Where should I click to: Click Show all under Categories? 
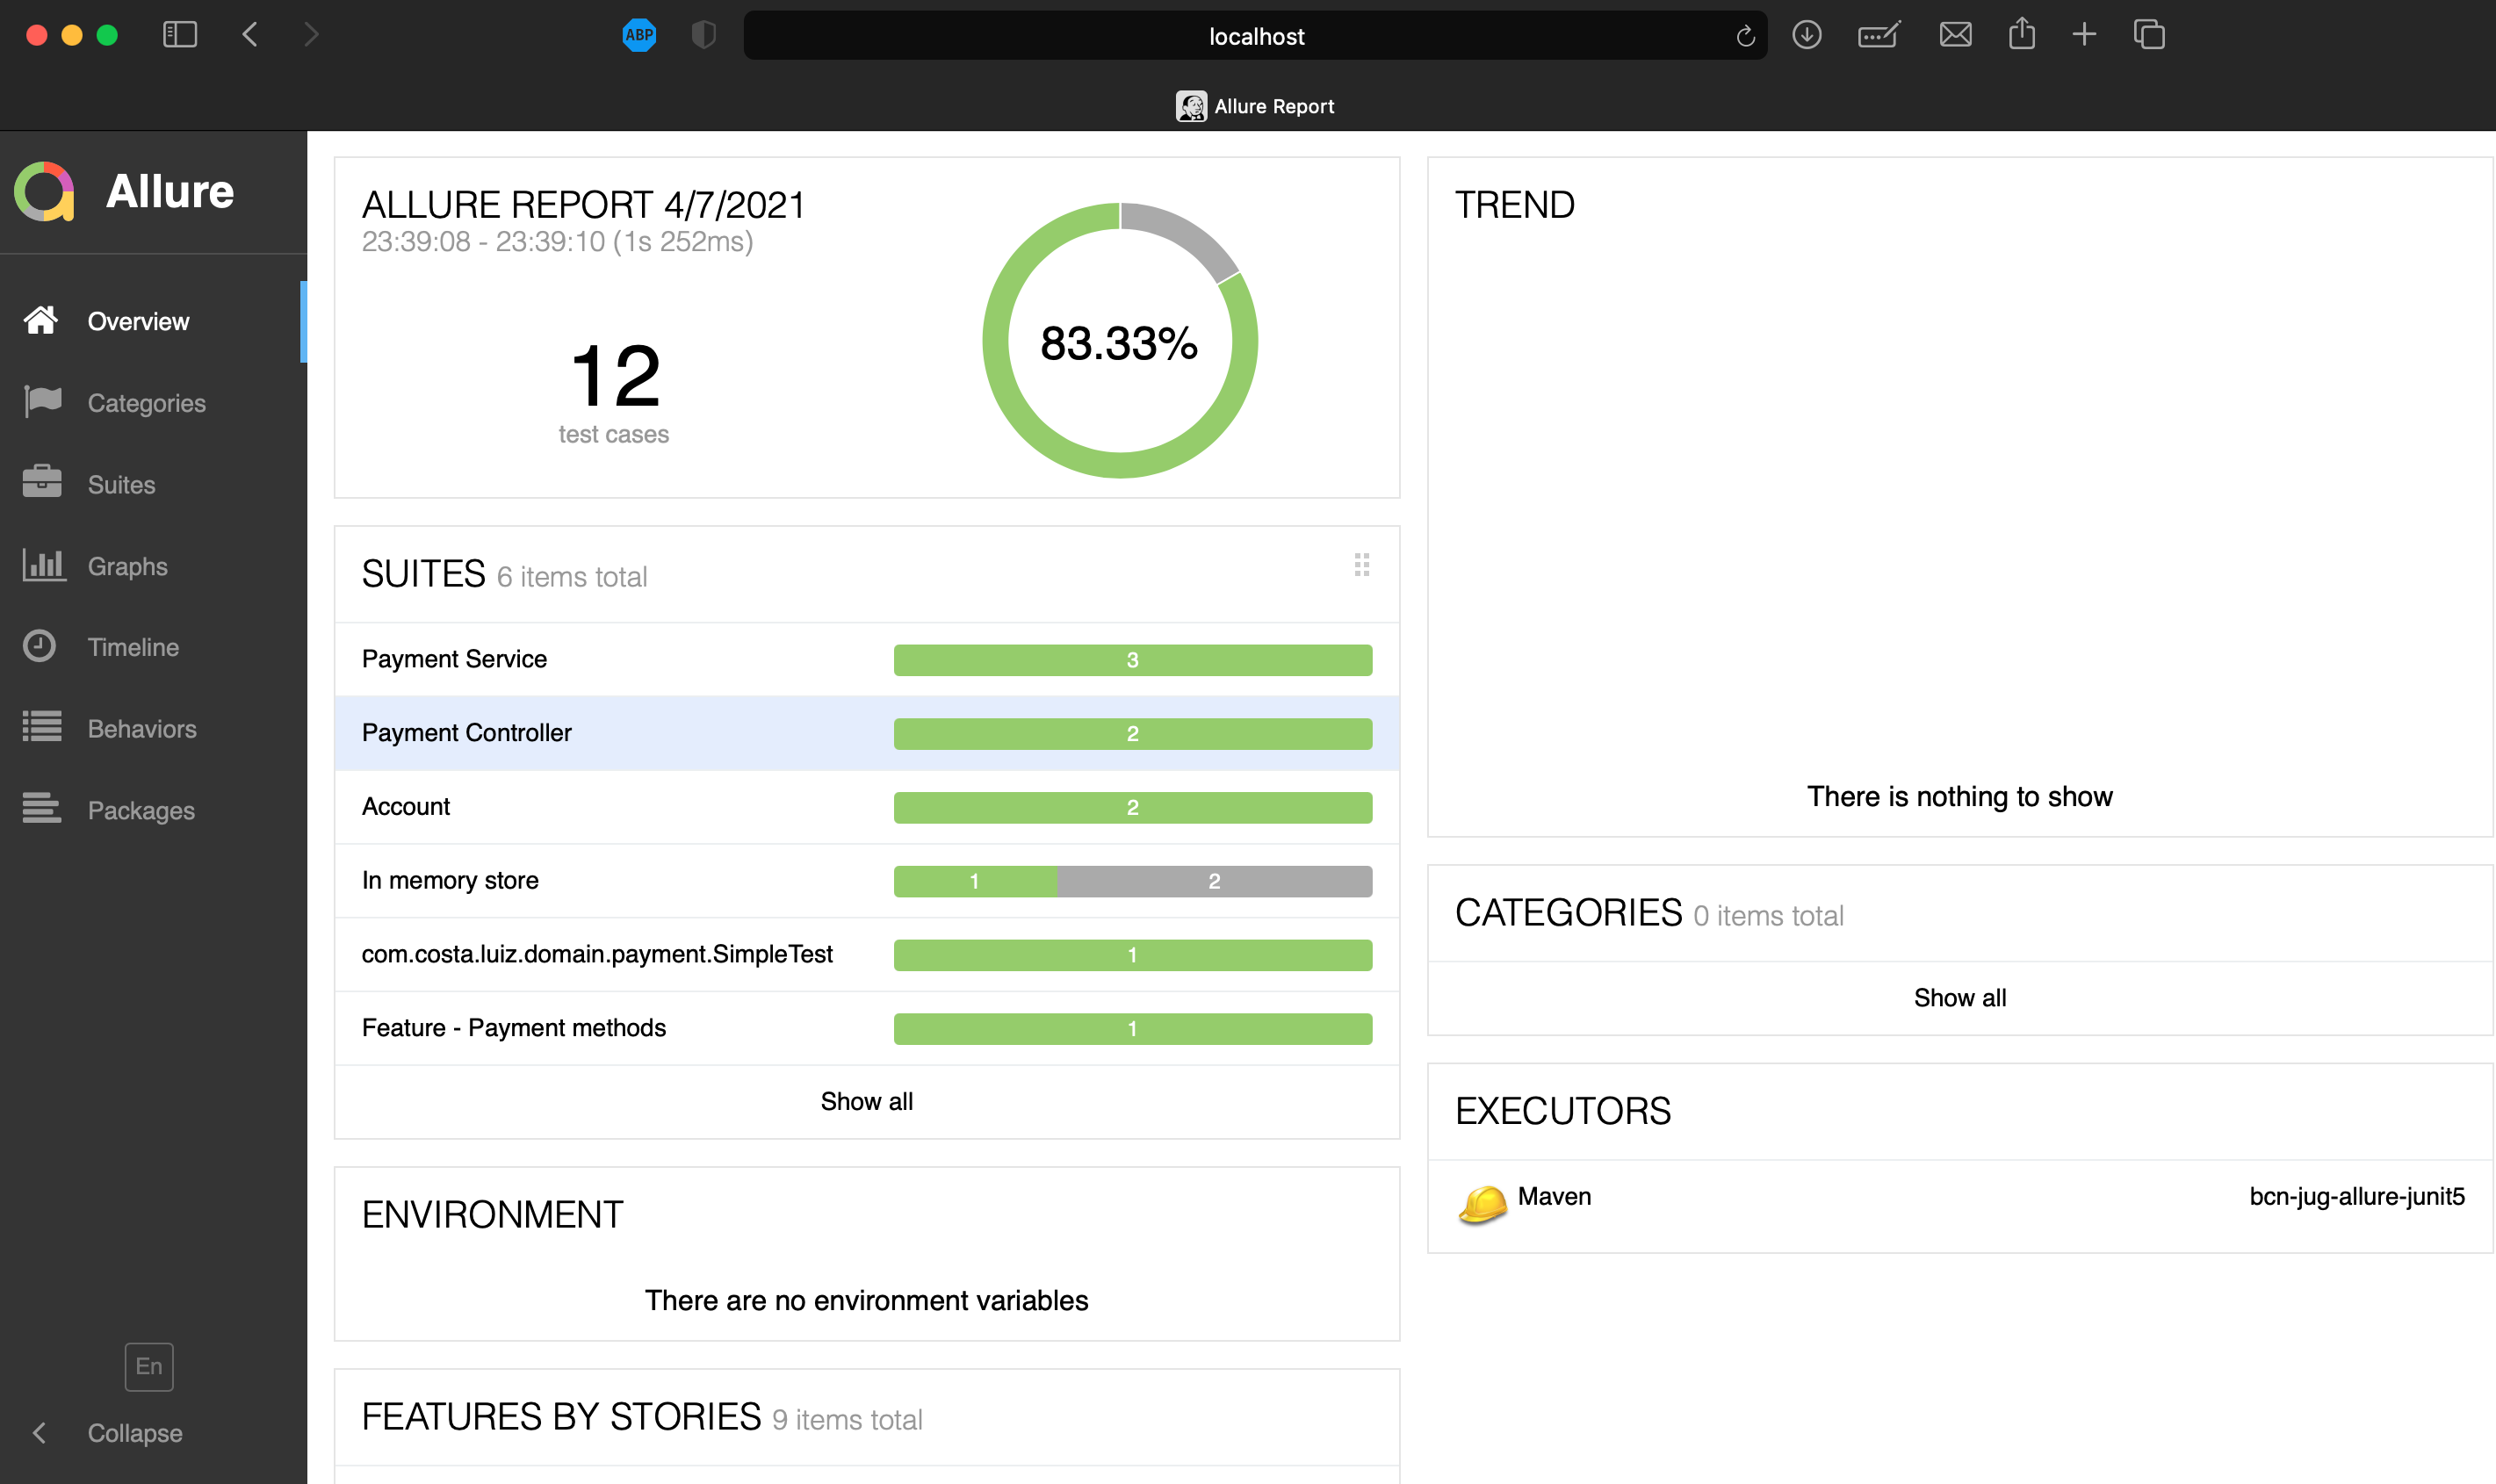point(1959,997)
